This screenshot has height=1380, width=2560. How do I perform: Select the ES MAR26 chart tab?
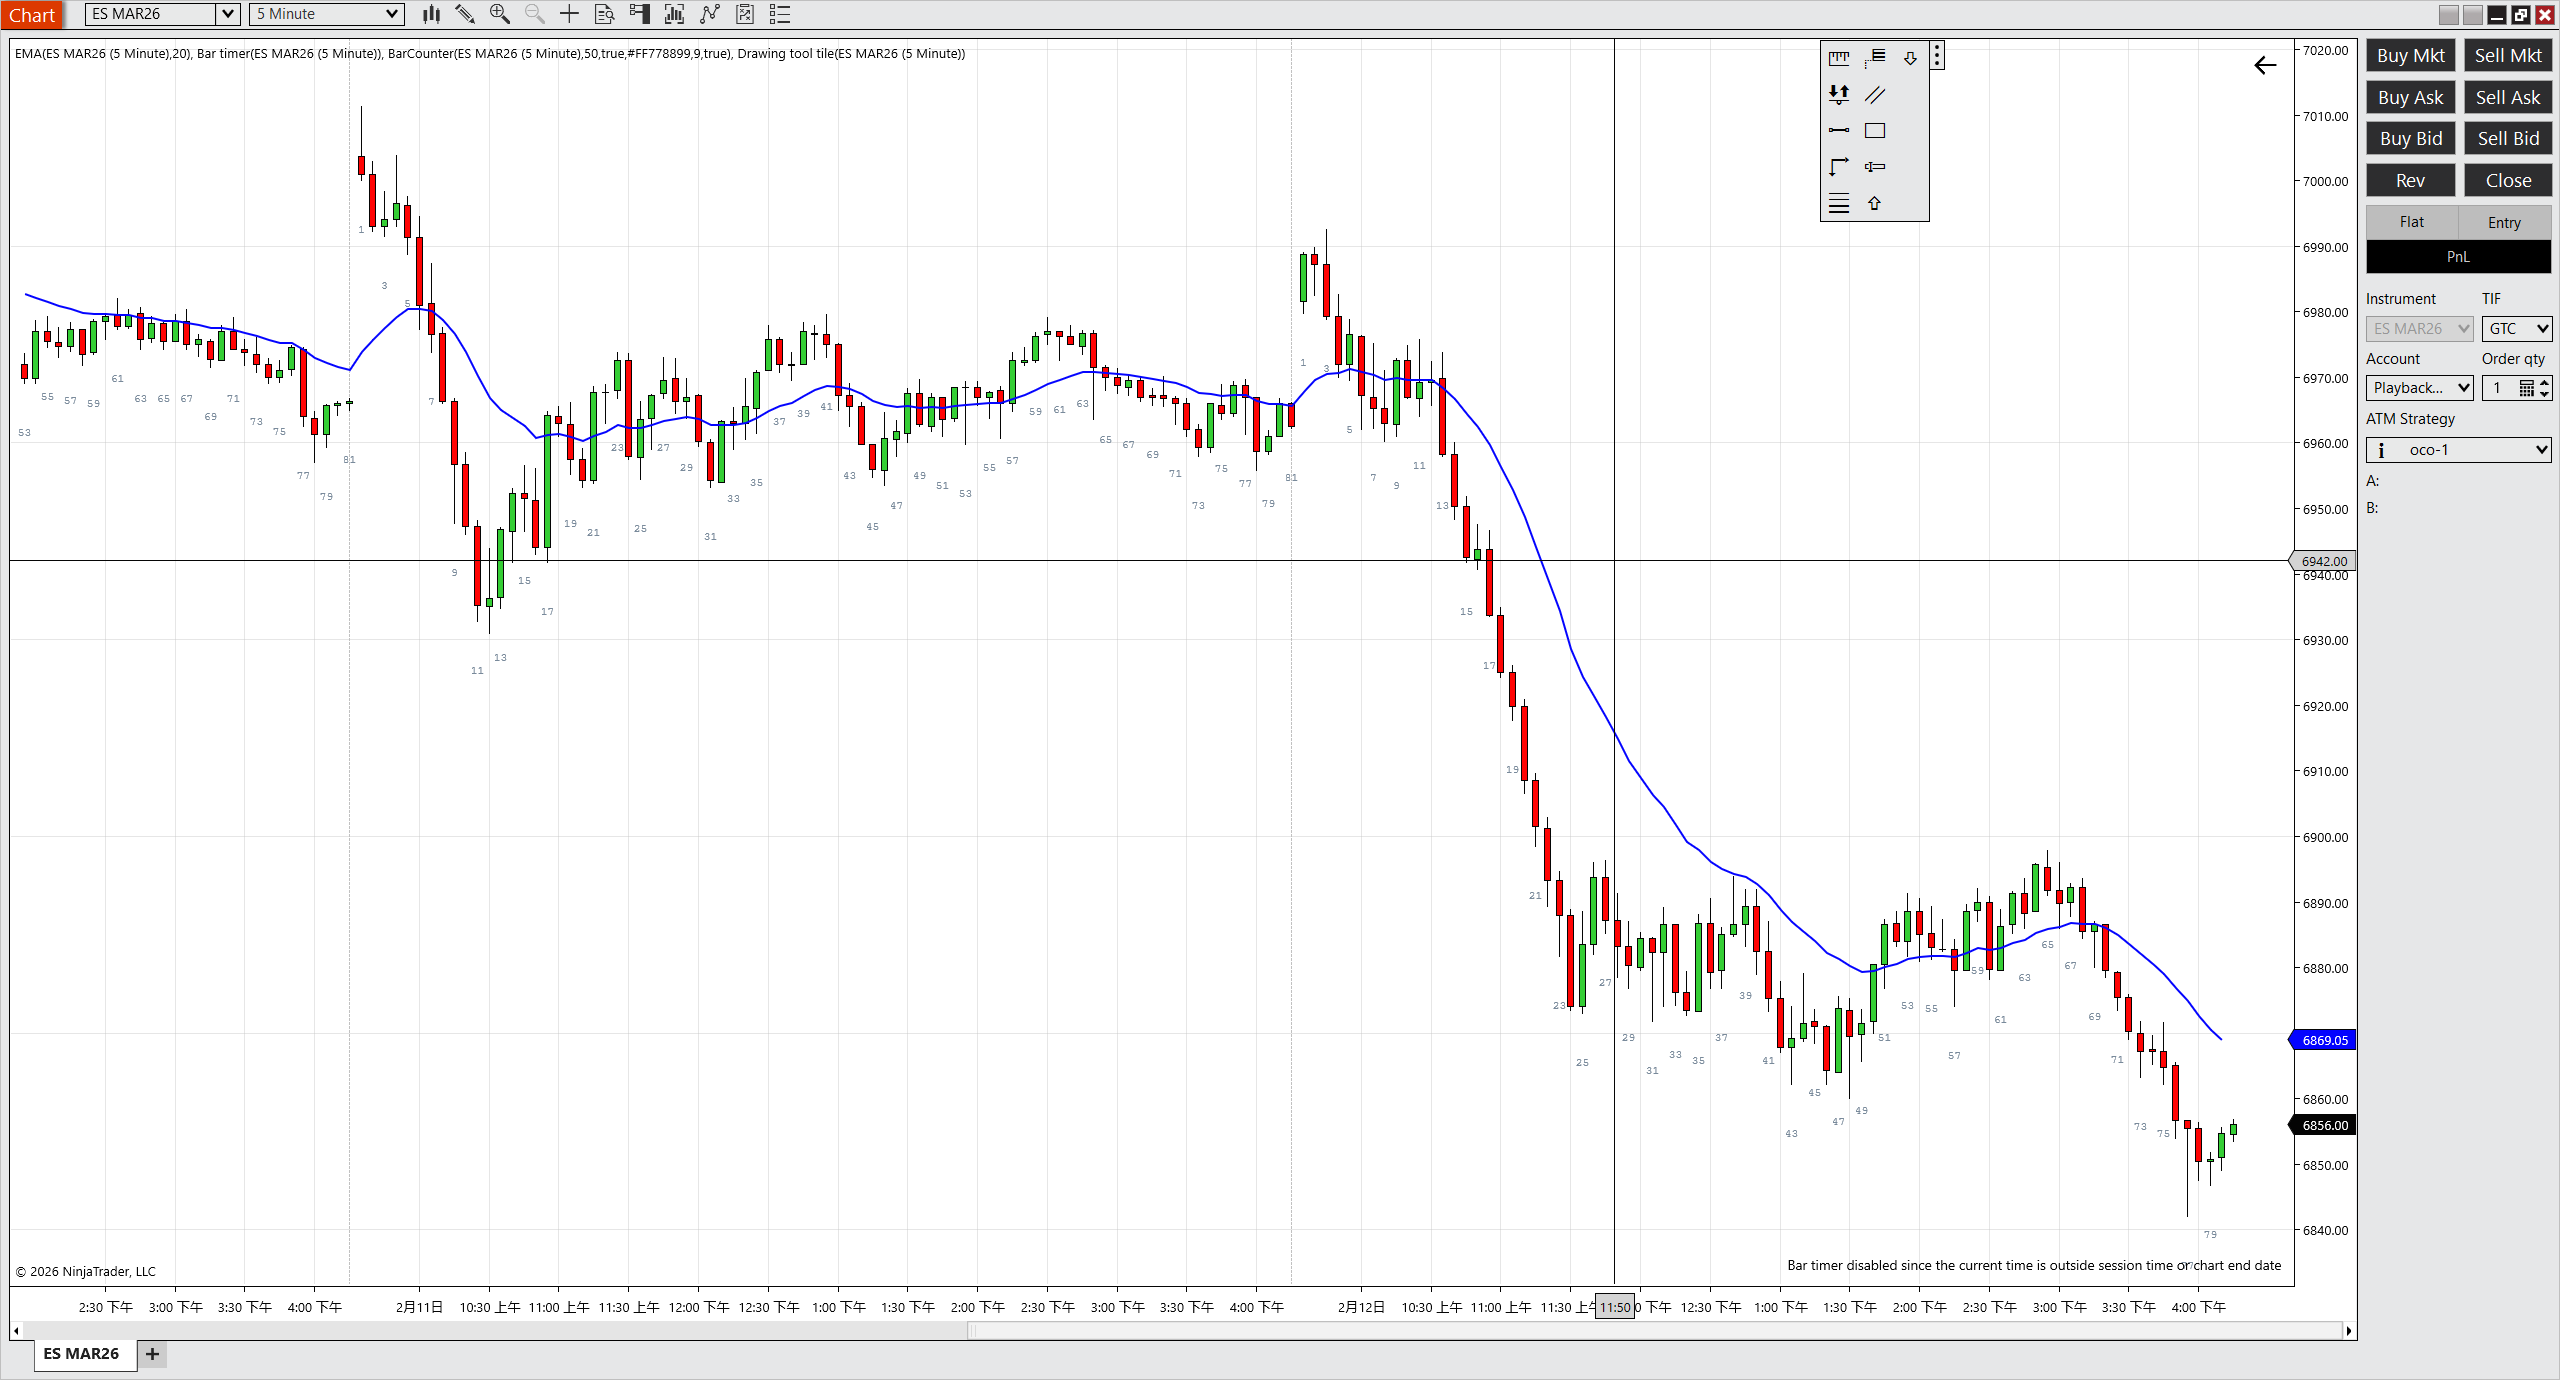[81, 1353]
